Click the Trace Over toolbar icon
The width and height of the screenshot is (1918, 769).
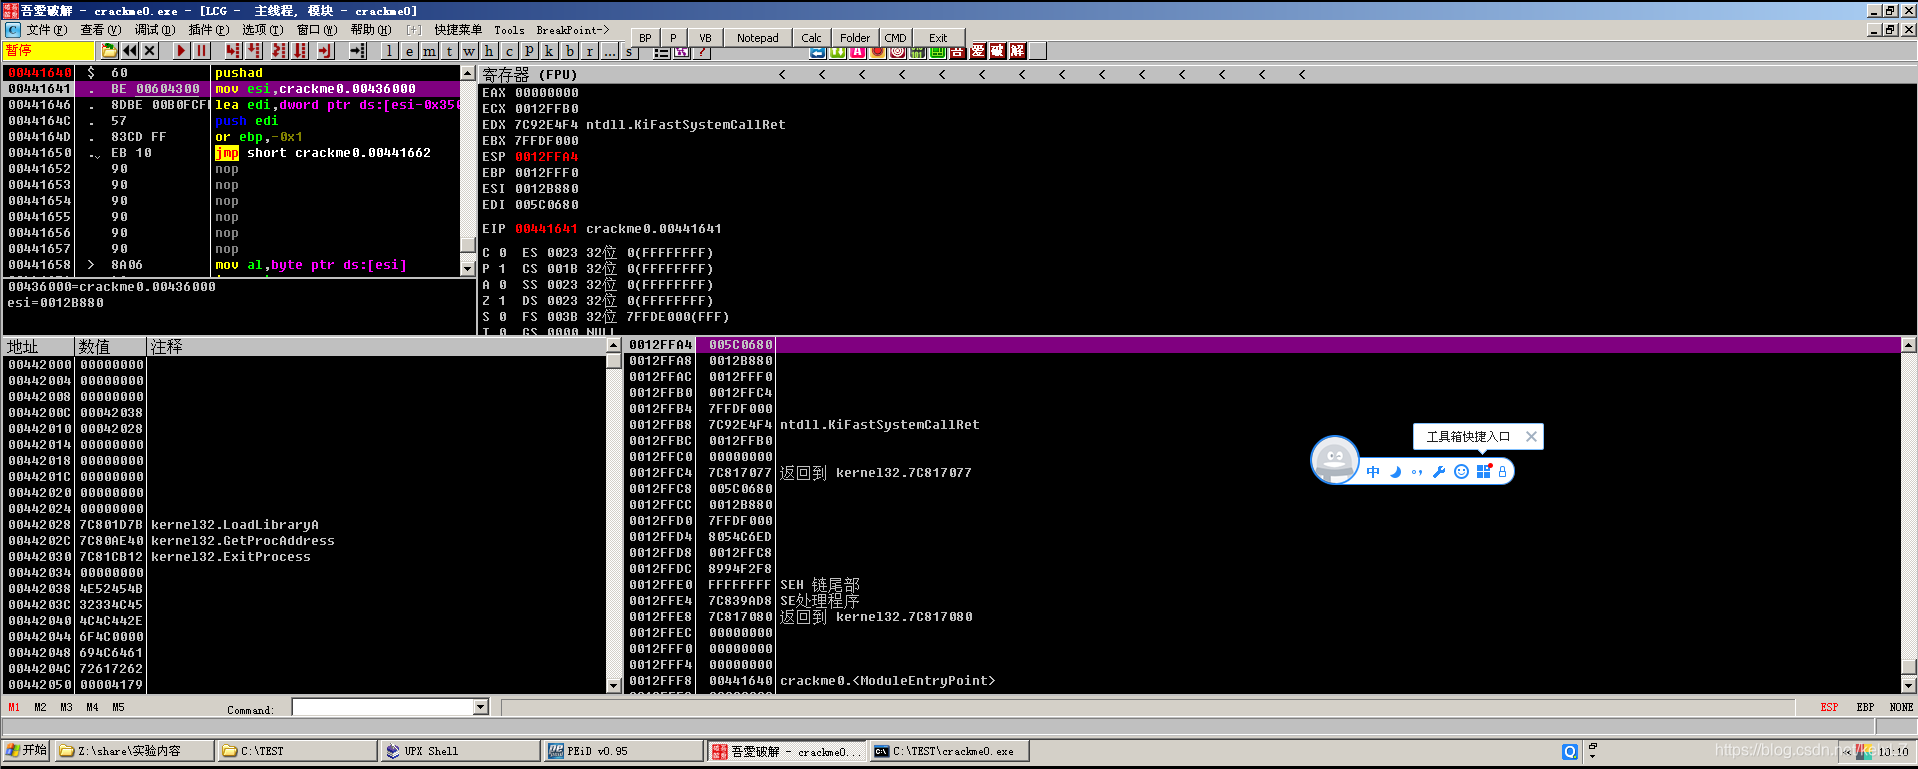tap(300, 51)
